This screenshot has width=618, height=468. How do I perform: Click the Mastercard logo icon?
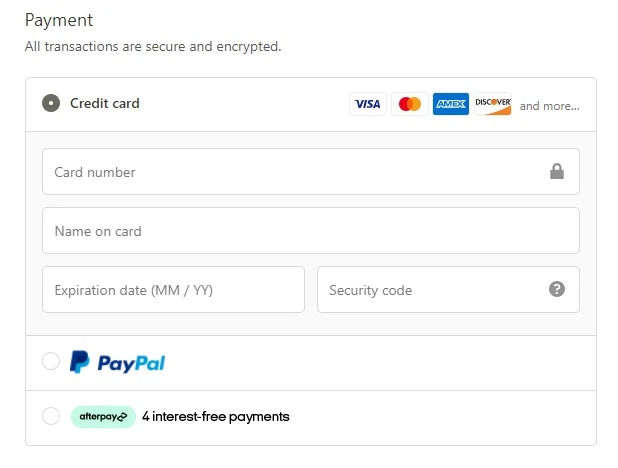[x=410, y=104]
